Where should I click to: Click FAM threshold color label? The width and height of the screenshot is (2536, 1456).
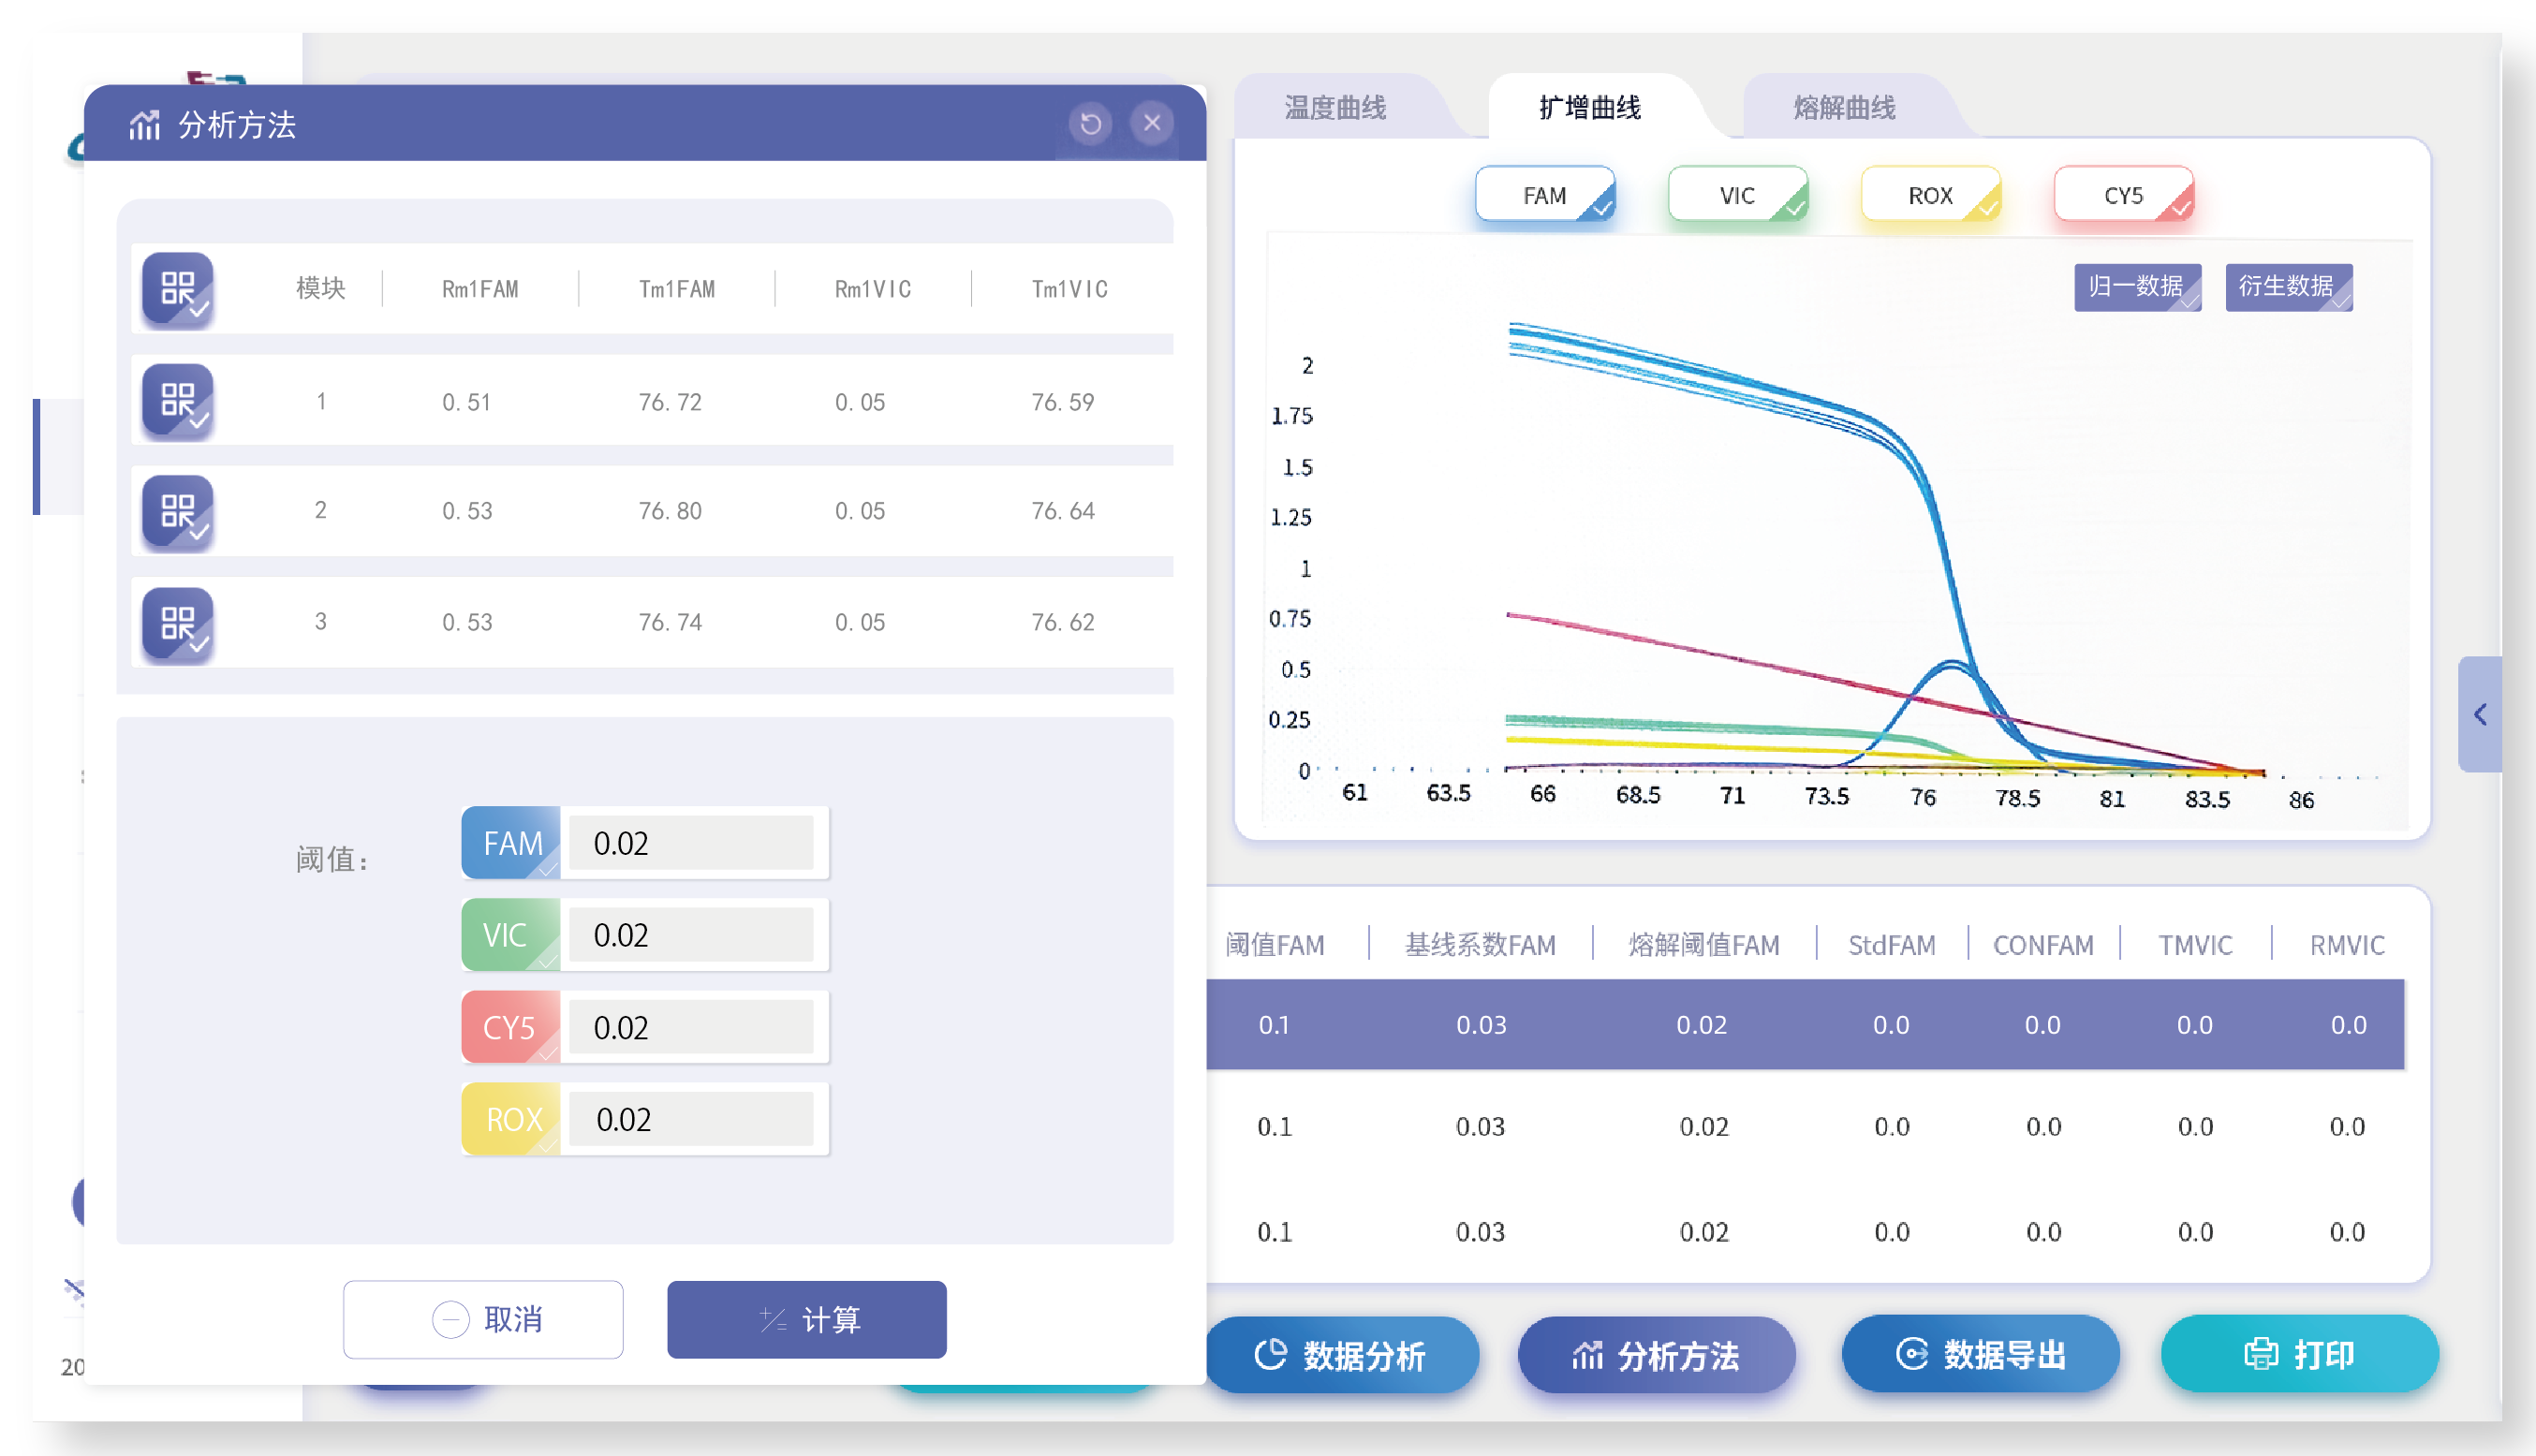coord(511,843)
